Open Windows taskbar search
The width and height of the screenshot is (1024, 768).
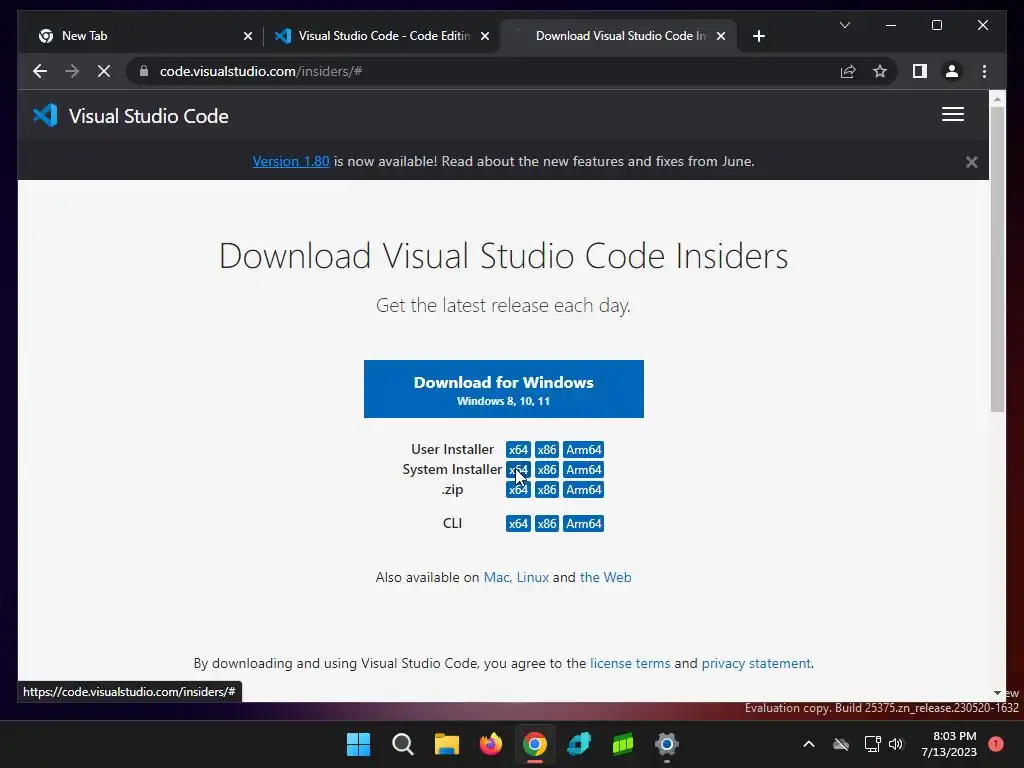click(x=402, y=744)
